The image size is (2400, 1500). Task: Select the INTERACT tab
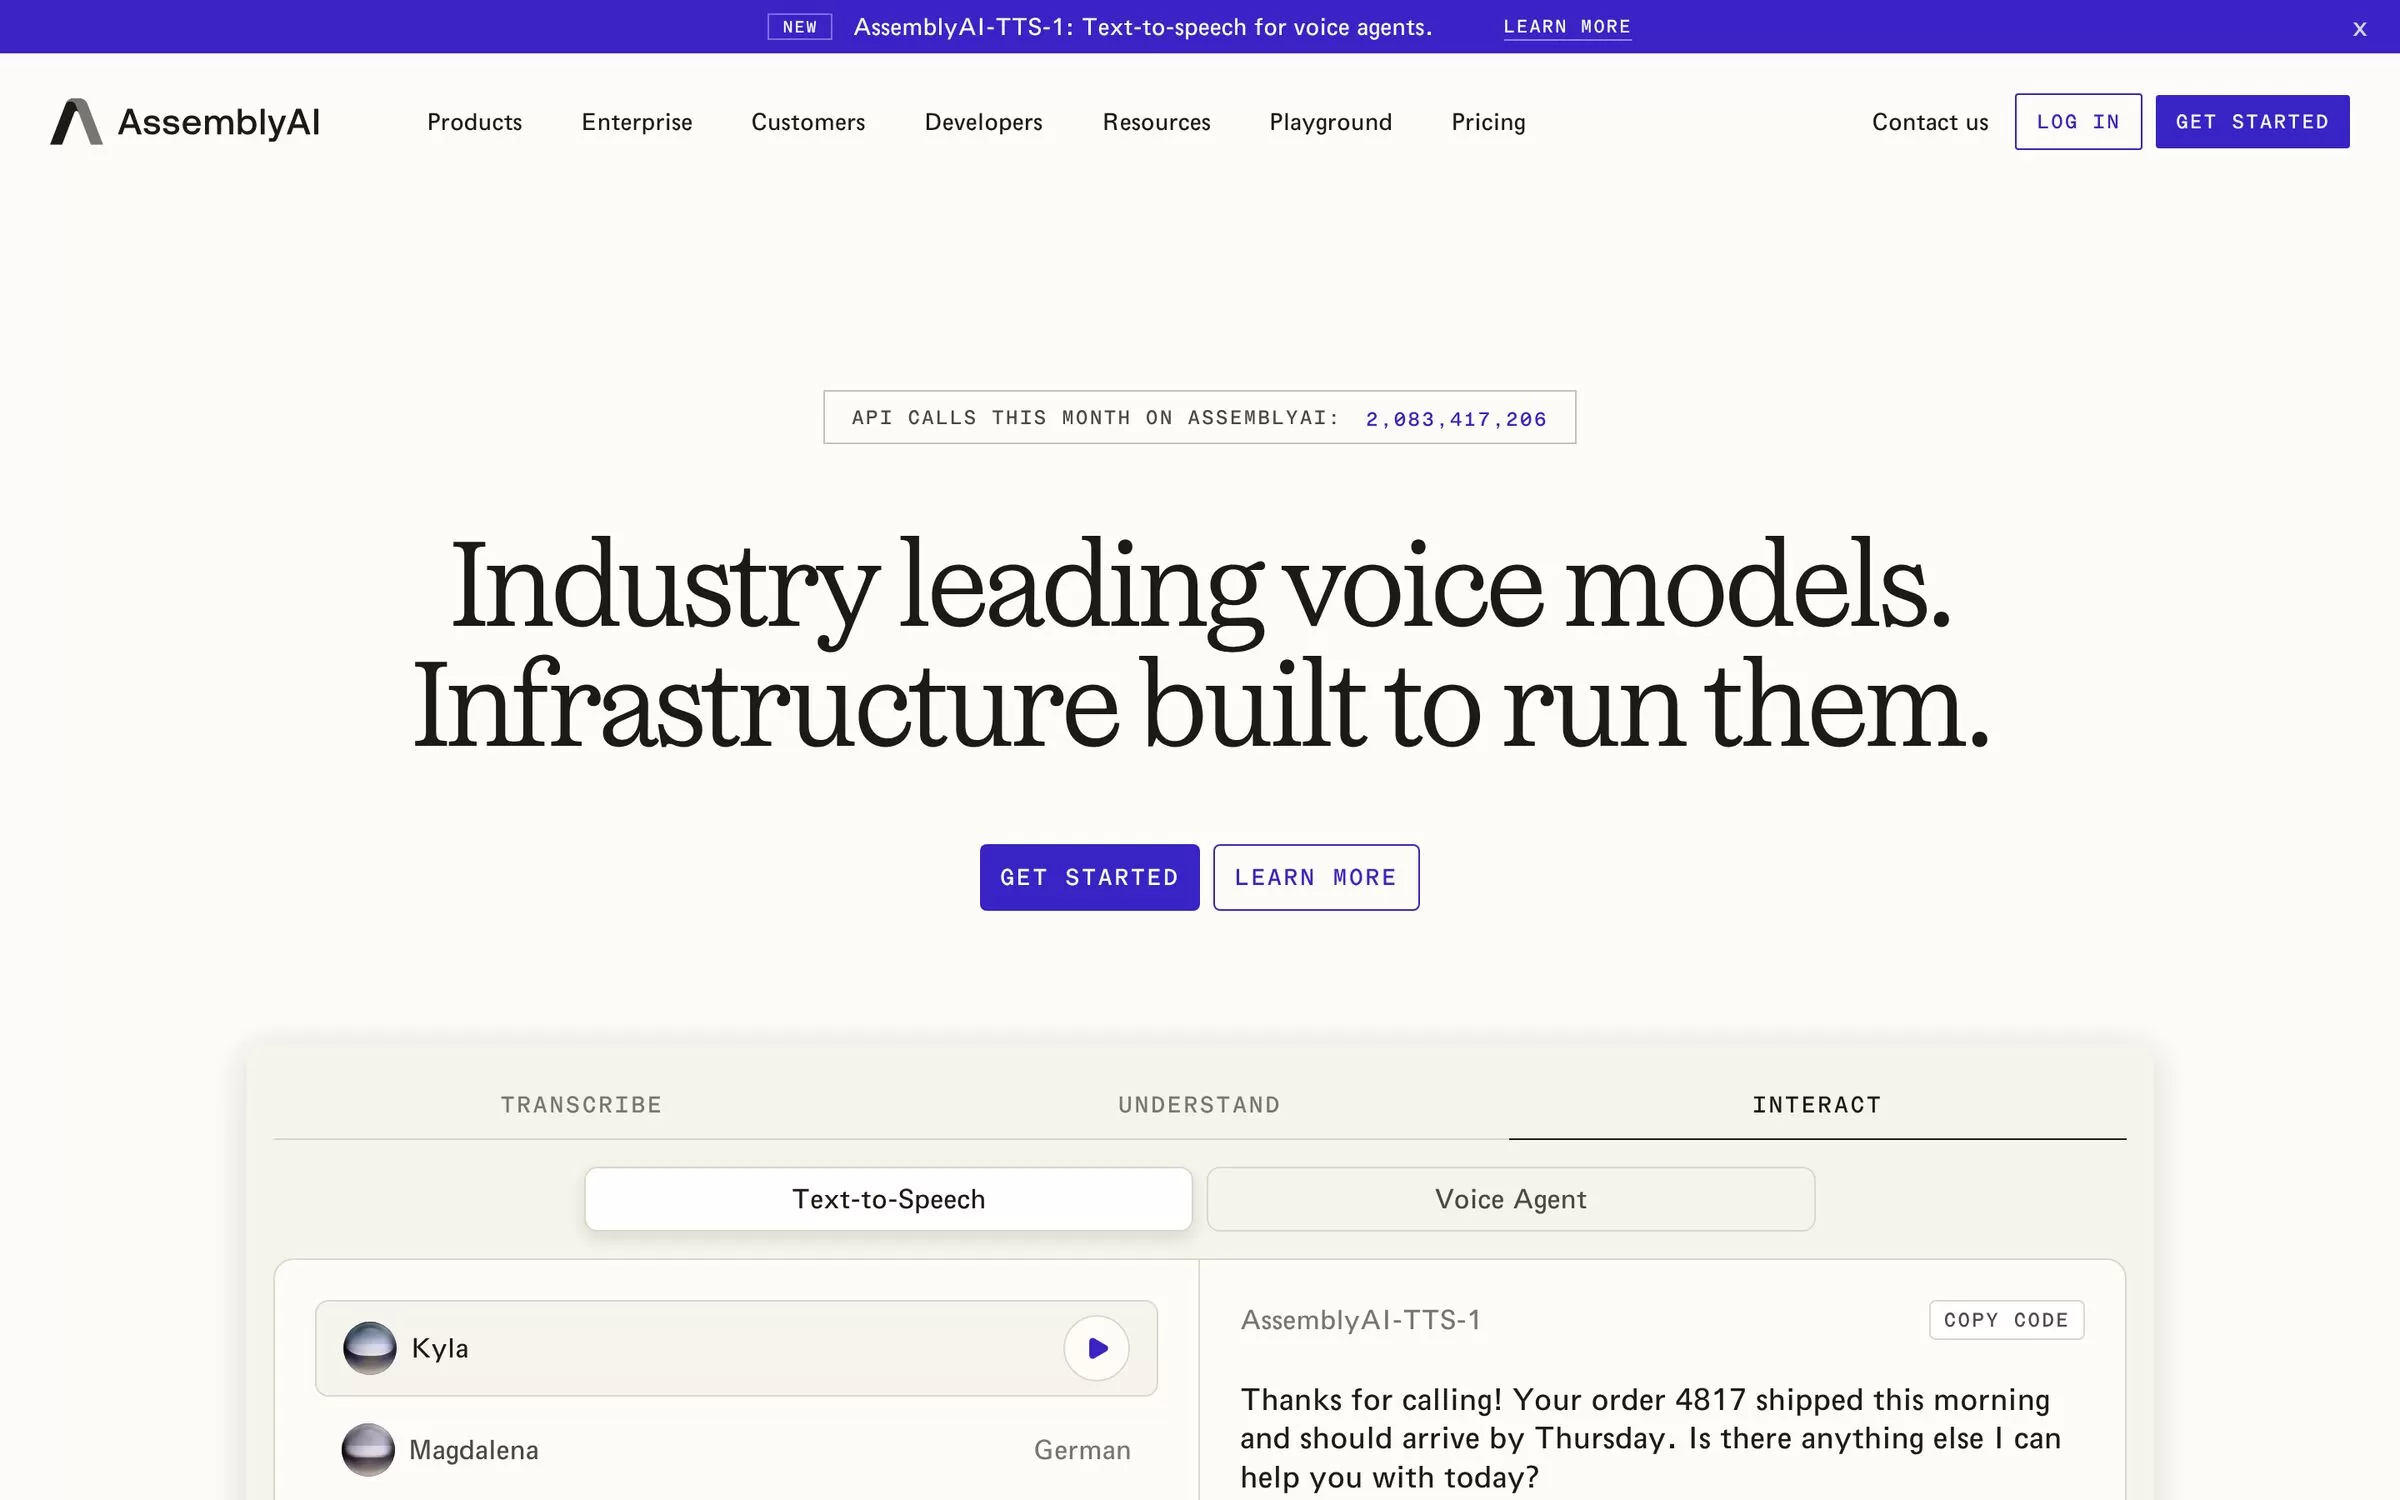pos(1817,1104)
